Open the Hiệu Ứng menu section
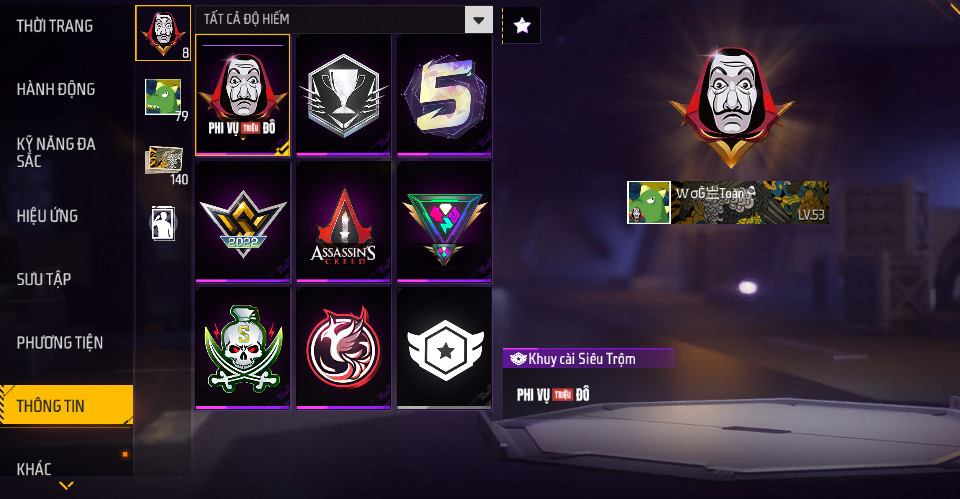Viewport: 960px width, 499px height. point(47,216)
